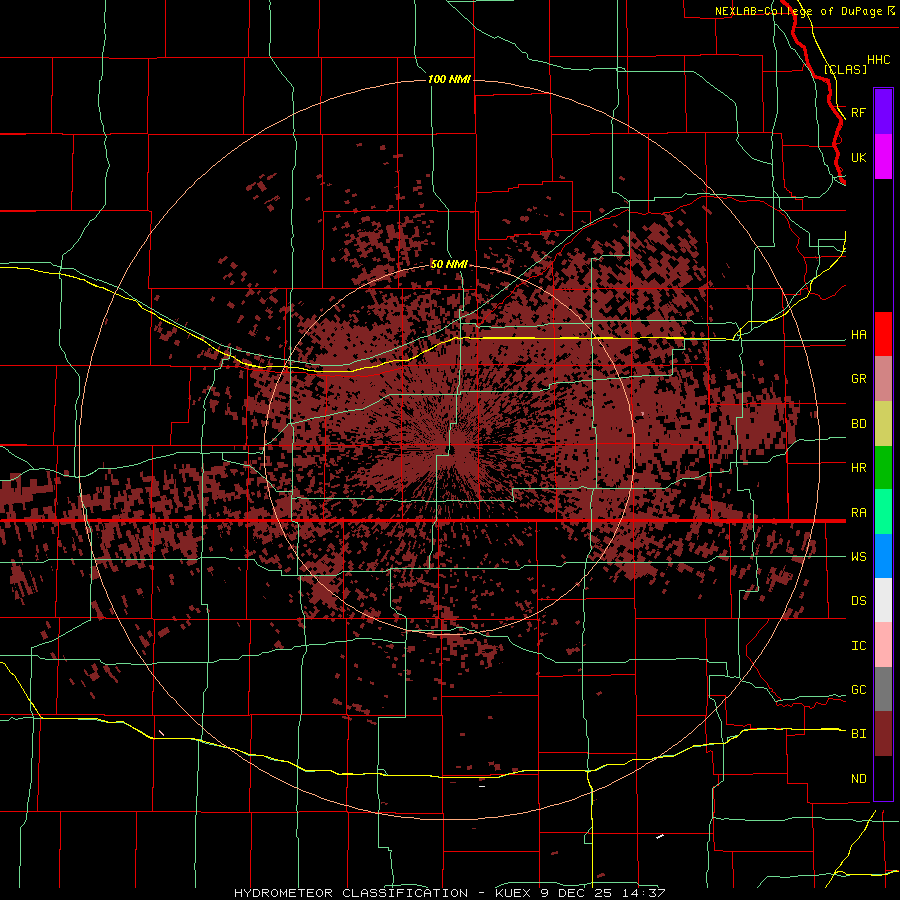
Task: Click the HR legend label
Action: pos(858,468)
